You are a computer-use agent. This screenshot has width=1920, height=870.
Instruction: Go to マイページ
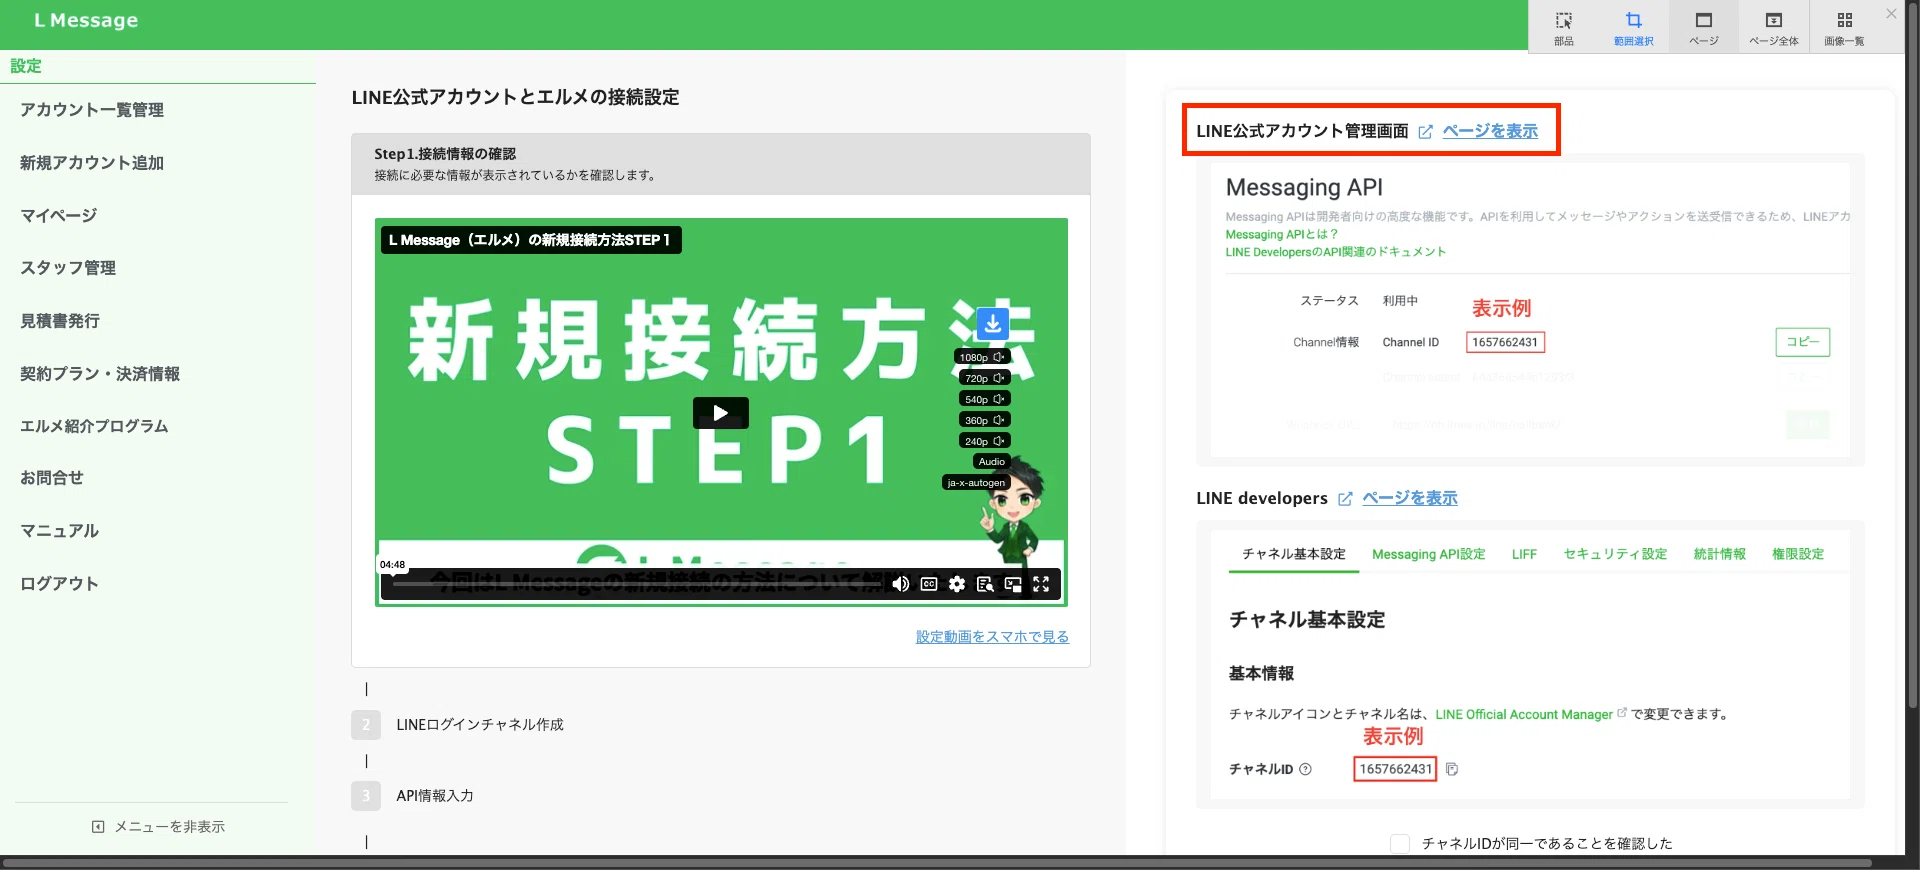point(59,216)
